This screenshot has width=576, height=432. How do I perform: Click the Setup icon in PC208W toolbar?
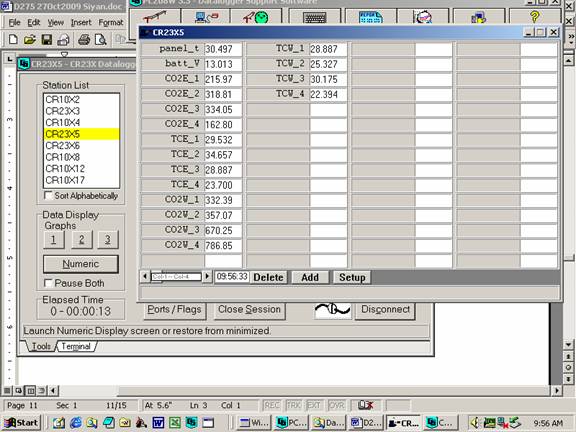coord(155,17)
